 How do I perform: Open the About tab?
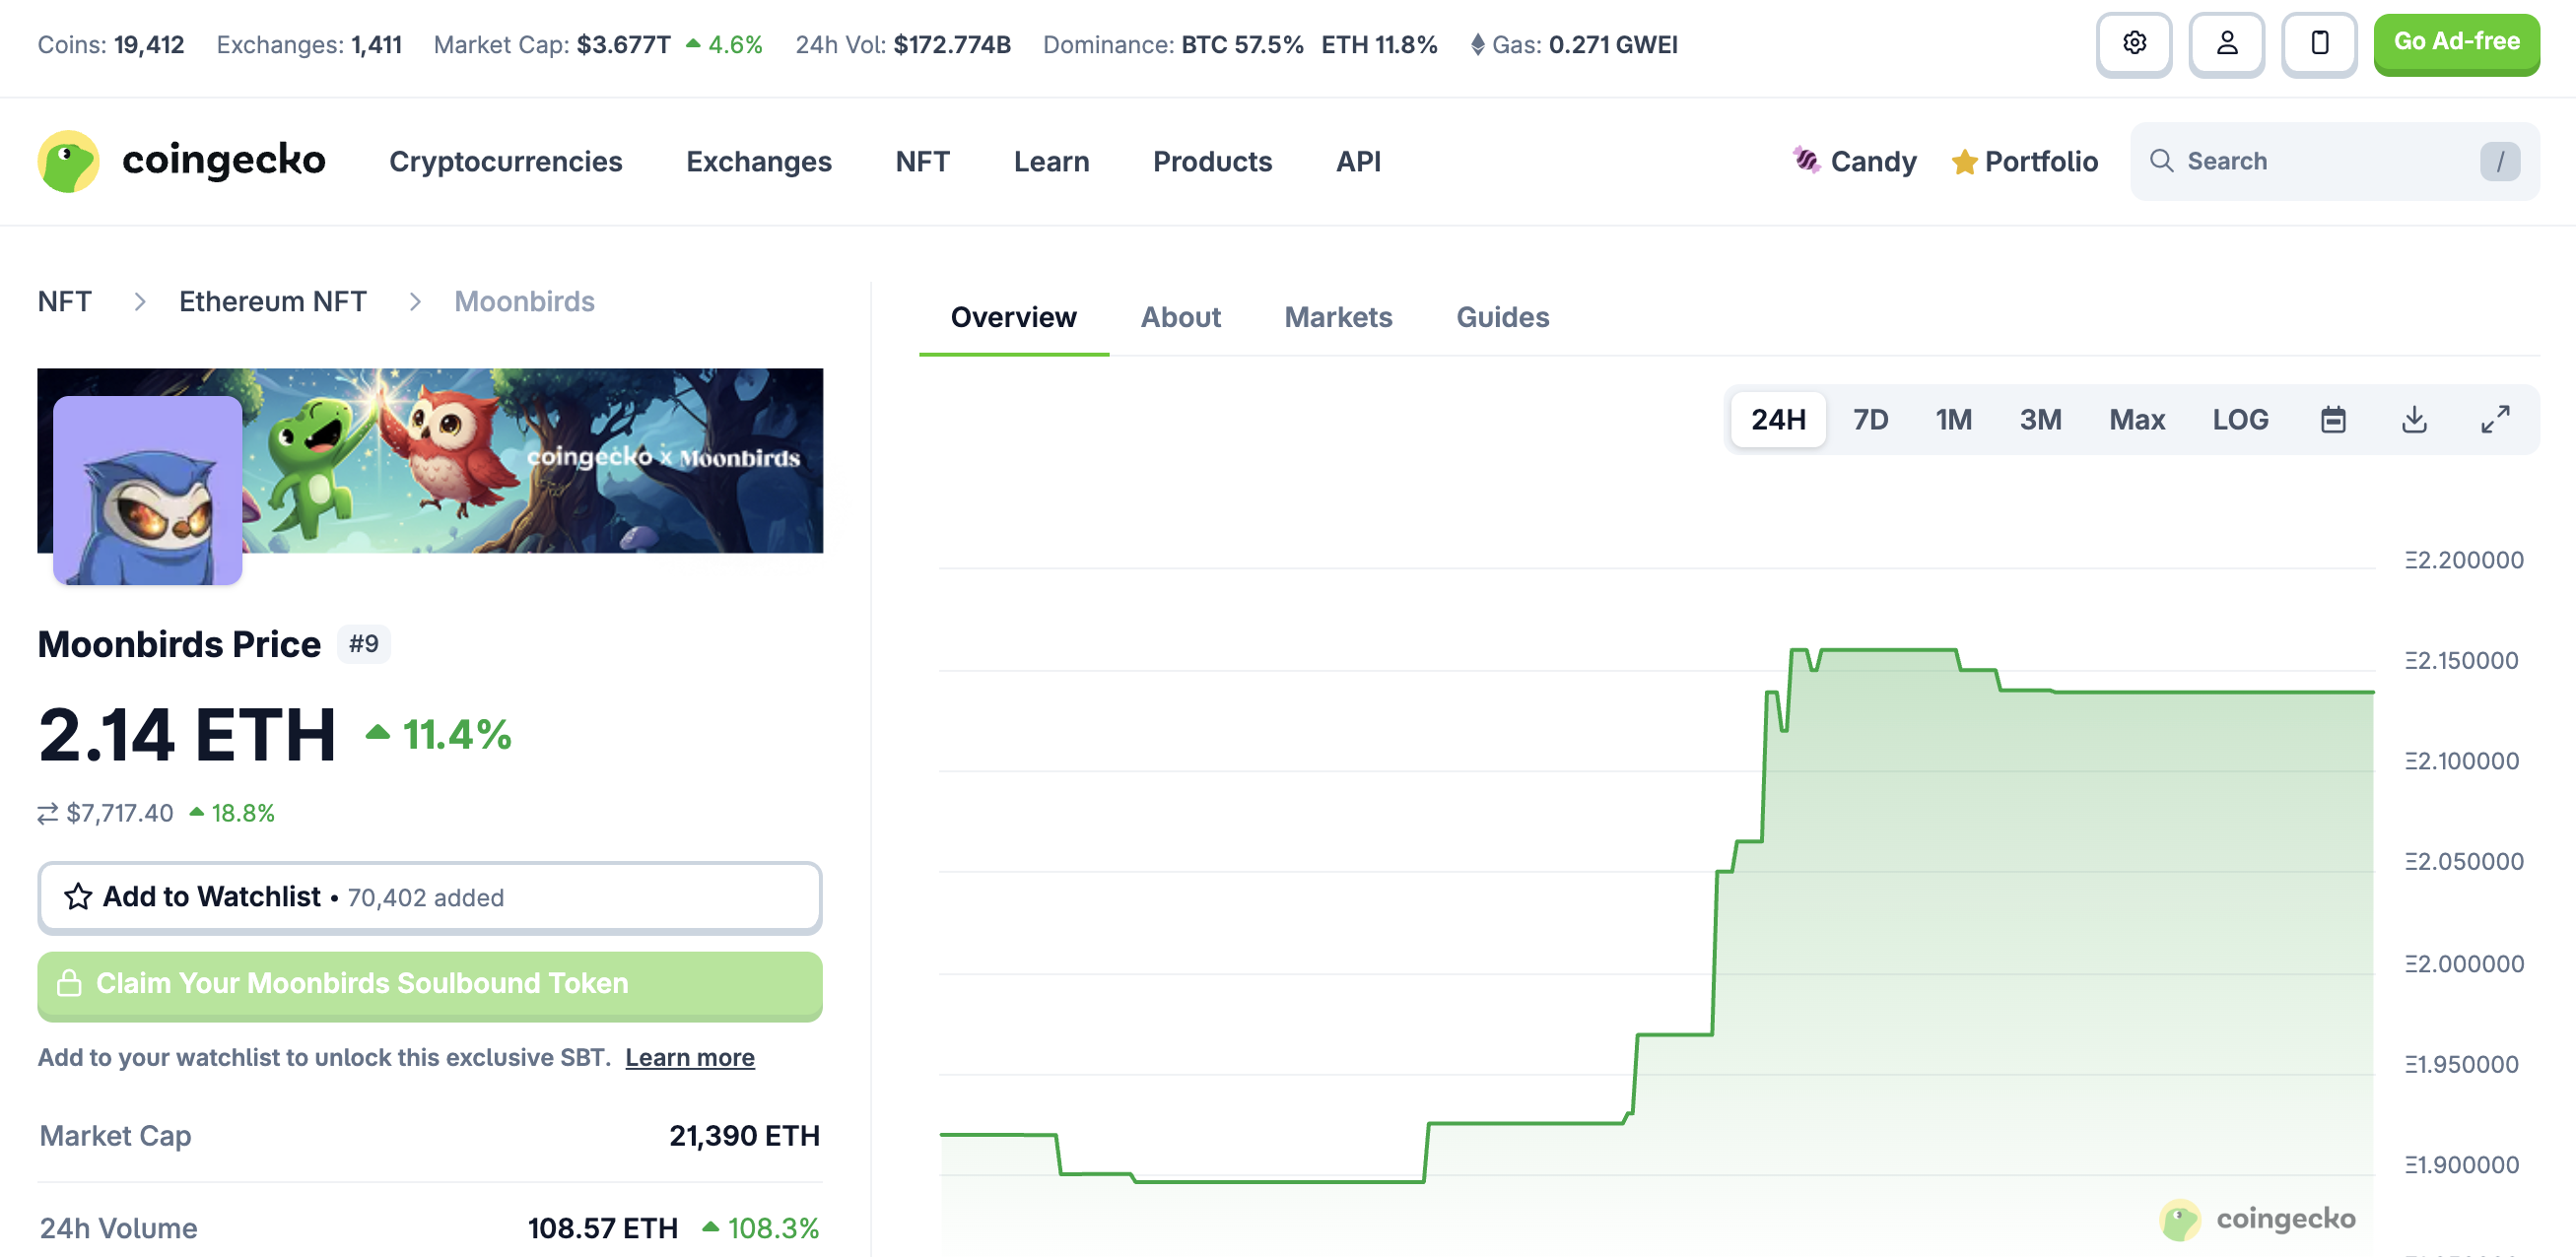1180,317
